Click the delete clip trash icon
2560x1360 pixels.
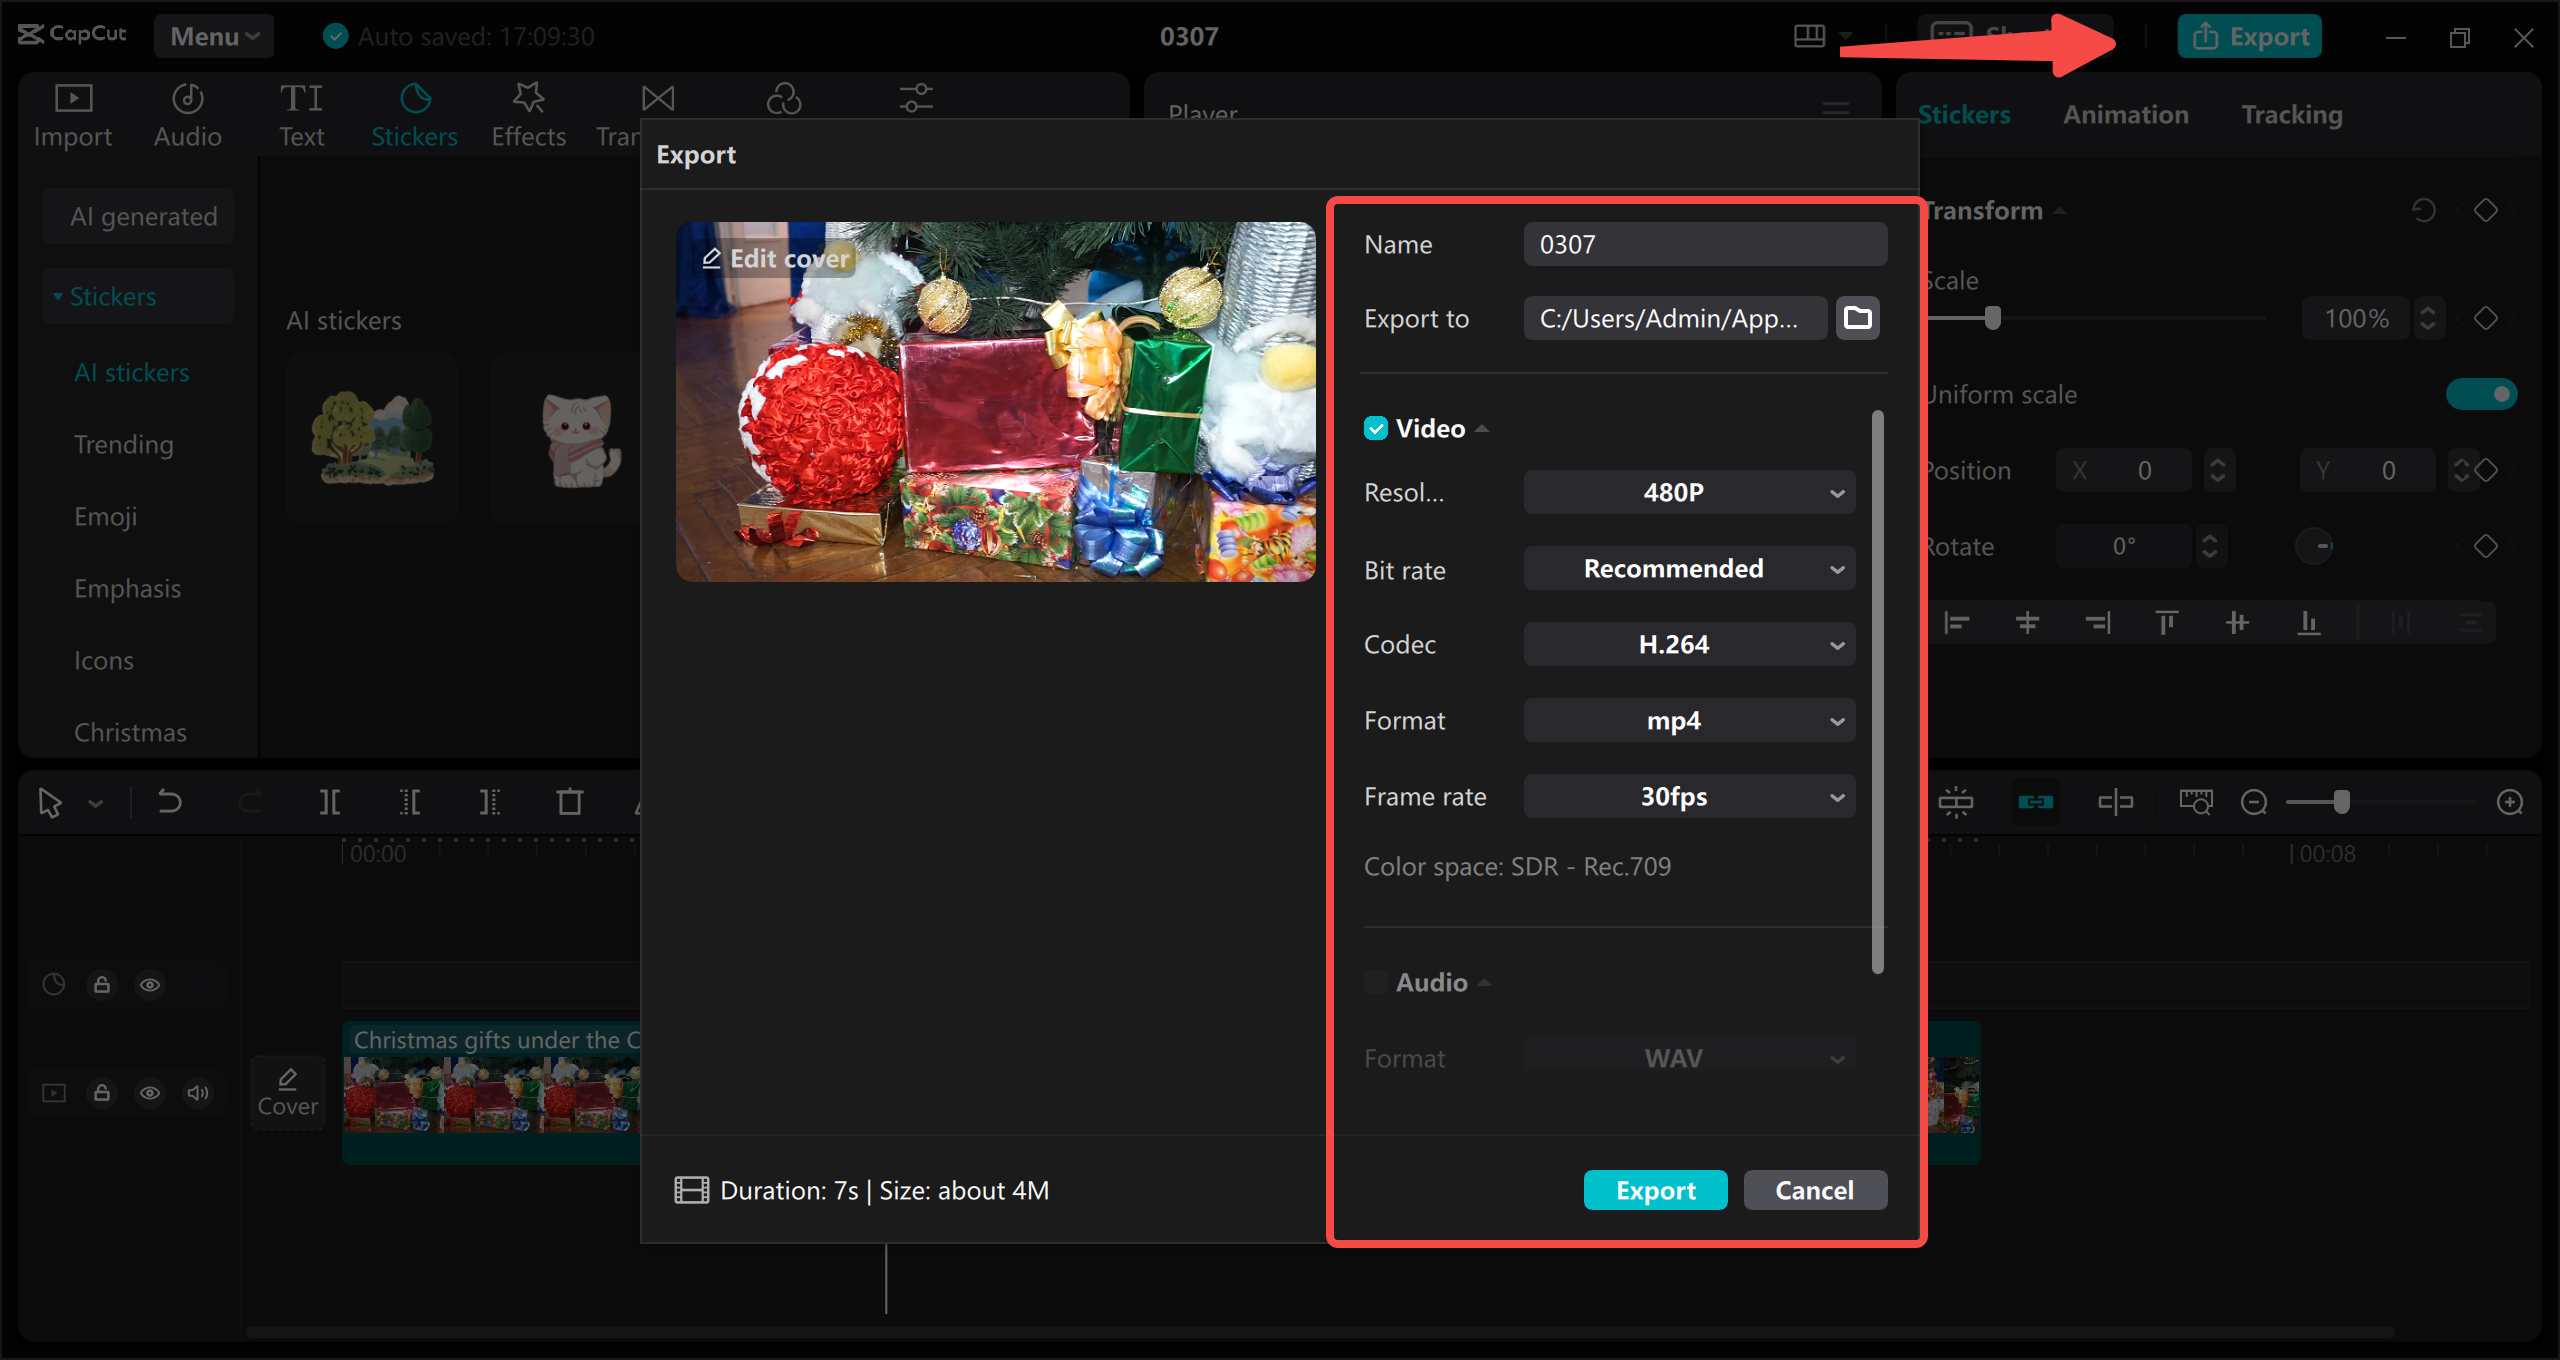point(569,801)
